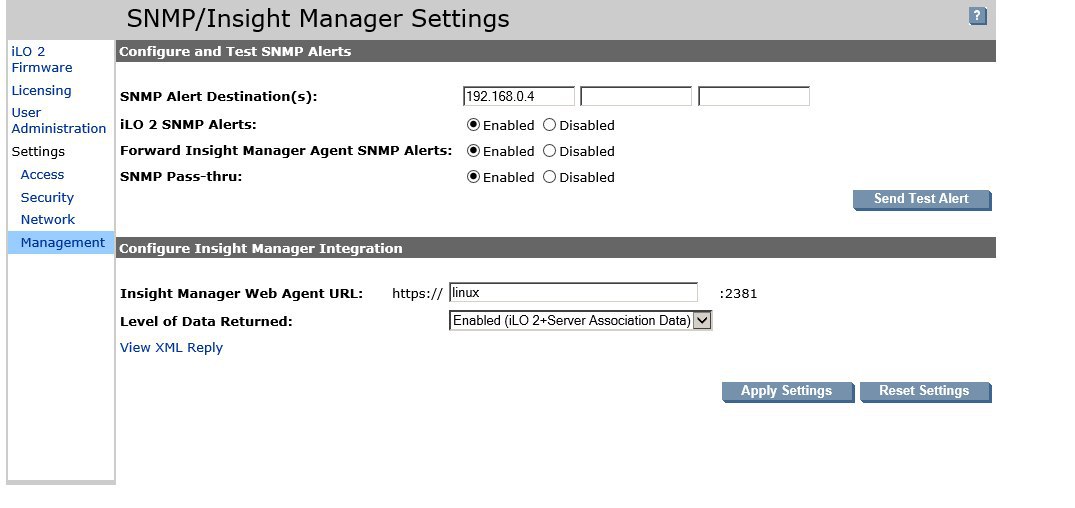The image size is (1075, 508).
Task: Click the first SNMP Alert Destination field
Action: (x=519, y=96)
